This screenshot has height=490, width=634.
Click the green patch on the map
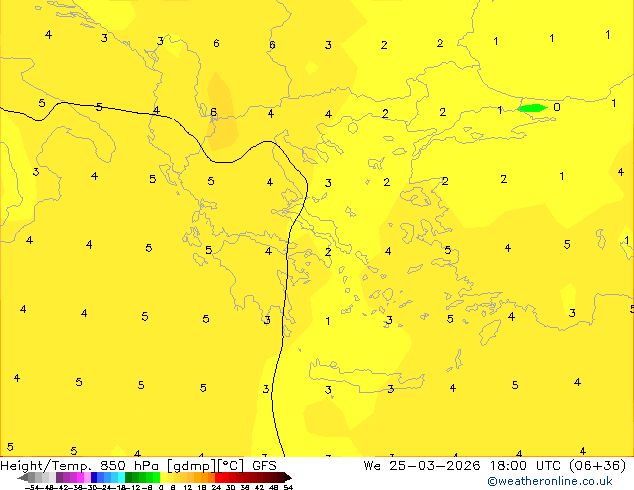click(x=531, y=108)
